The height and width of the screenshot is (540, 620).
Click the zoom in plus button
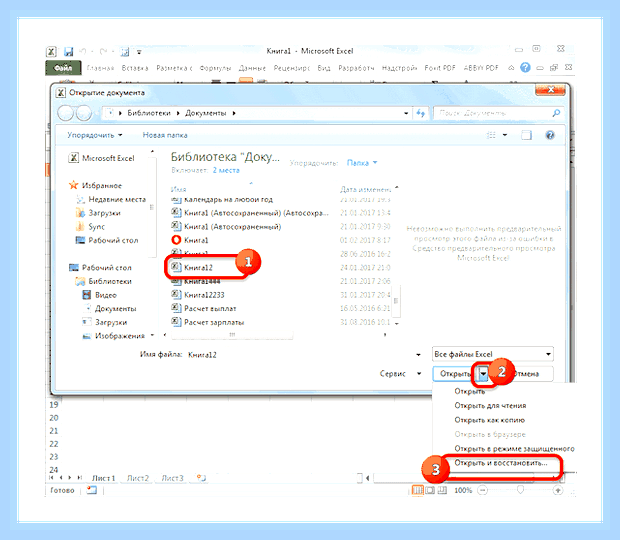[558, 490]
